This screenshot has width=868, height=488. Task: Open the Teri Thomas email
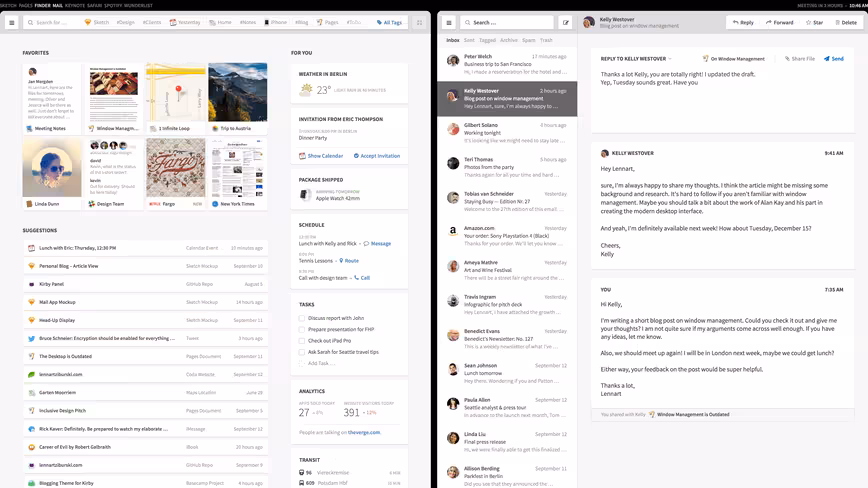pyautogui.click(x=507, y=167)
